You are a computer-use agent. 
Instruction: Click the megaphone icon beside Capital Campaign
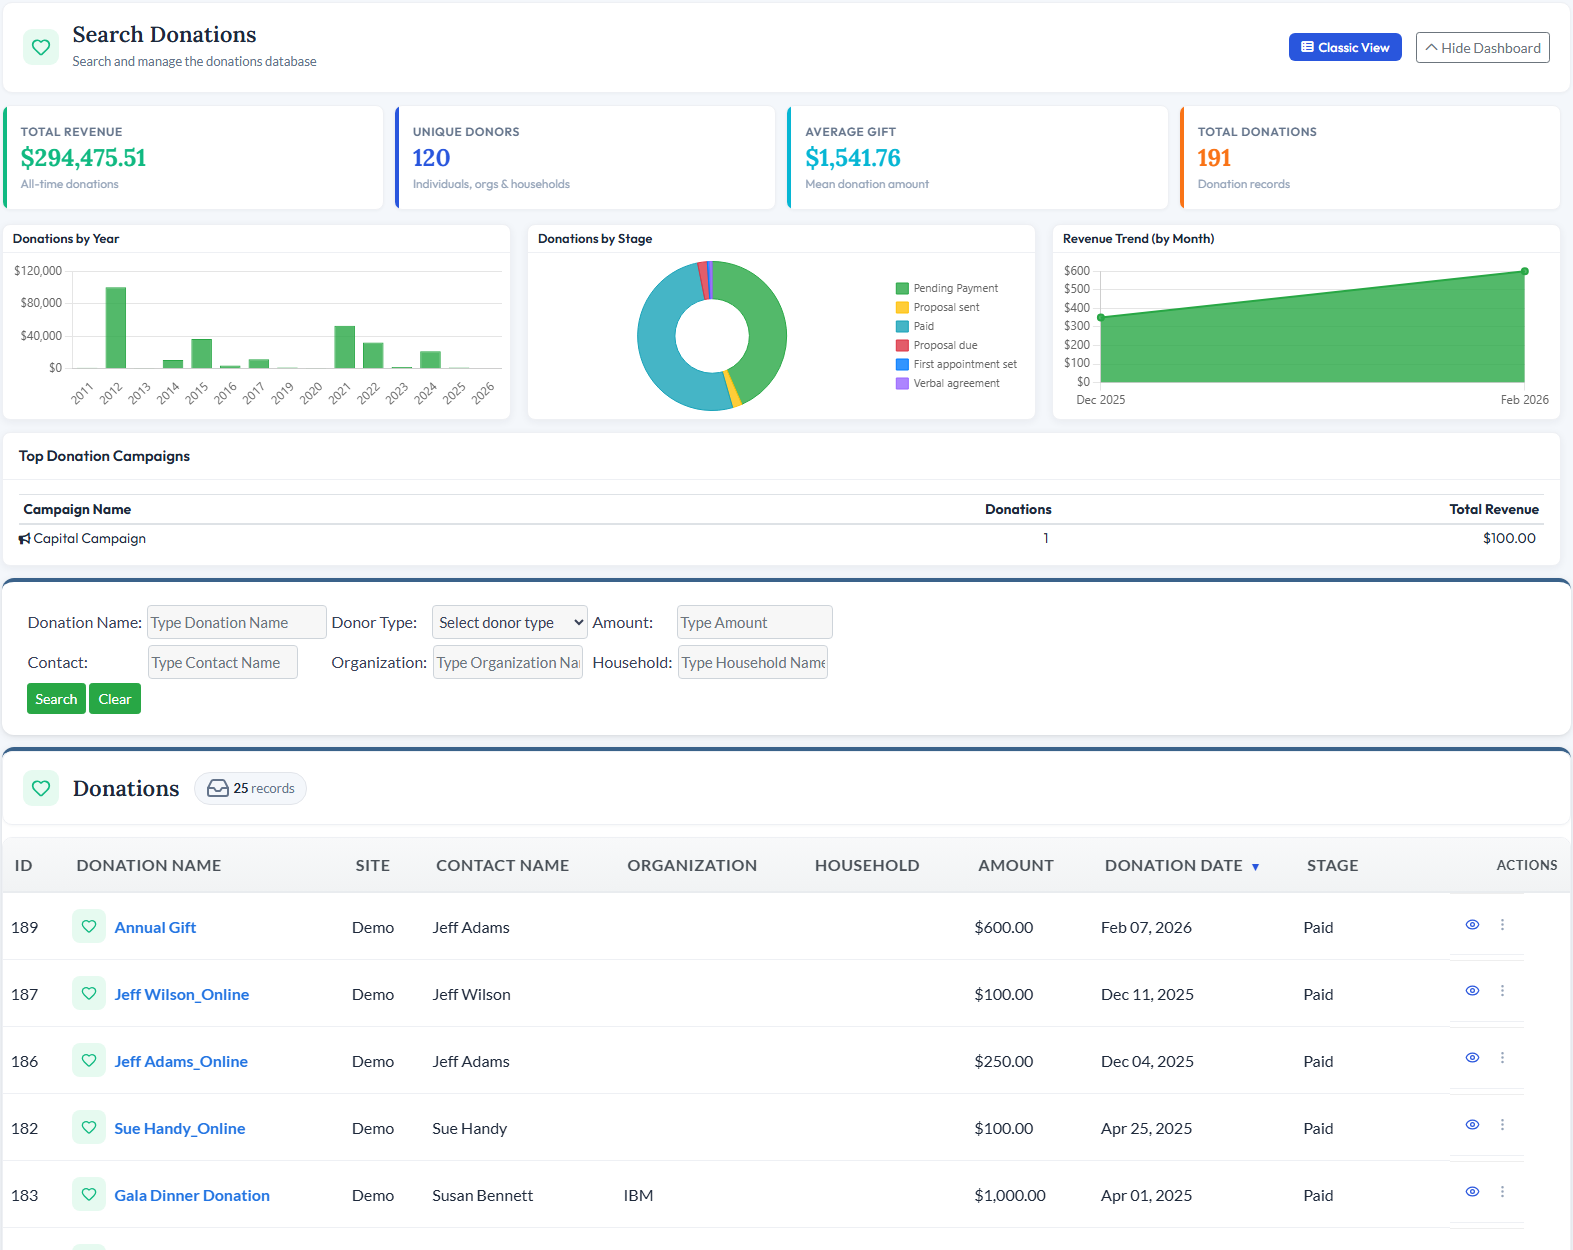pyautogui.click(x=25, y=539)
